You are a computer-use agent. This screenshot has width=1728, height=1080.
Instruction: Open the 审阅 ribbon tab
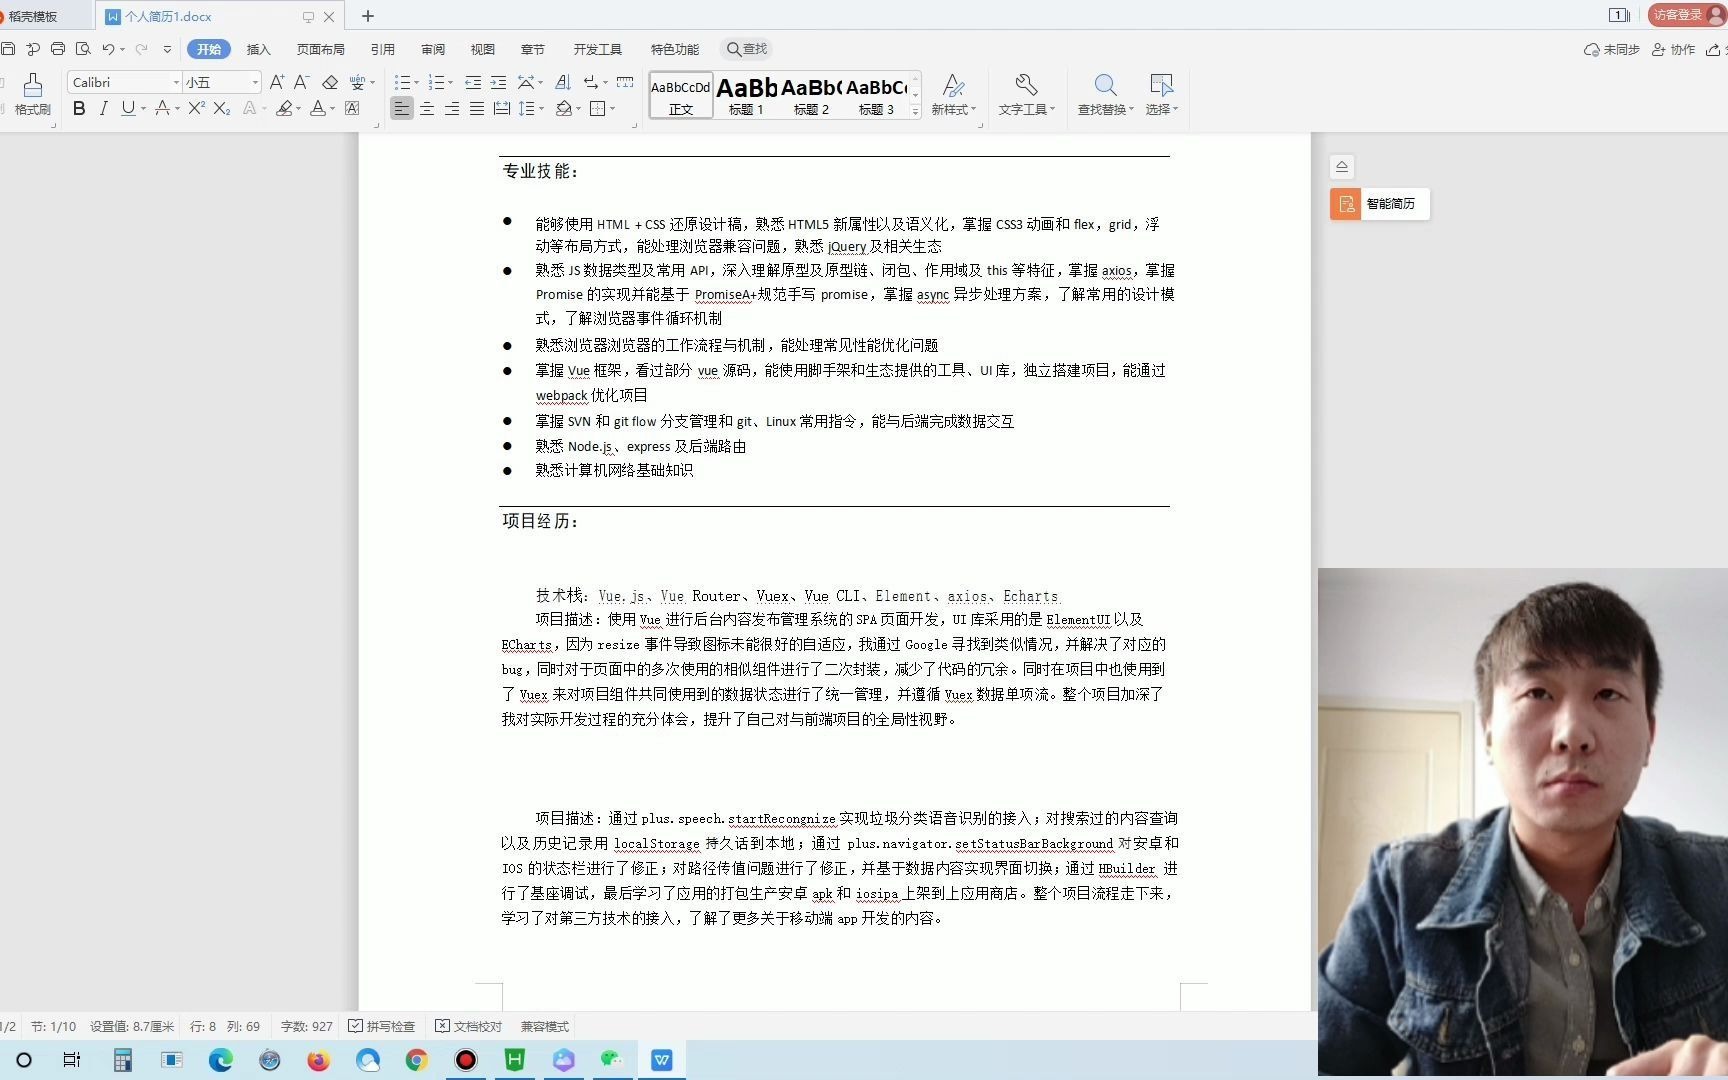pos(432,49)
